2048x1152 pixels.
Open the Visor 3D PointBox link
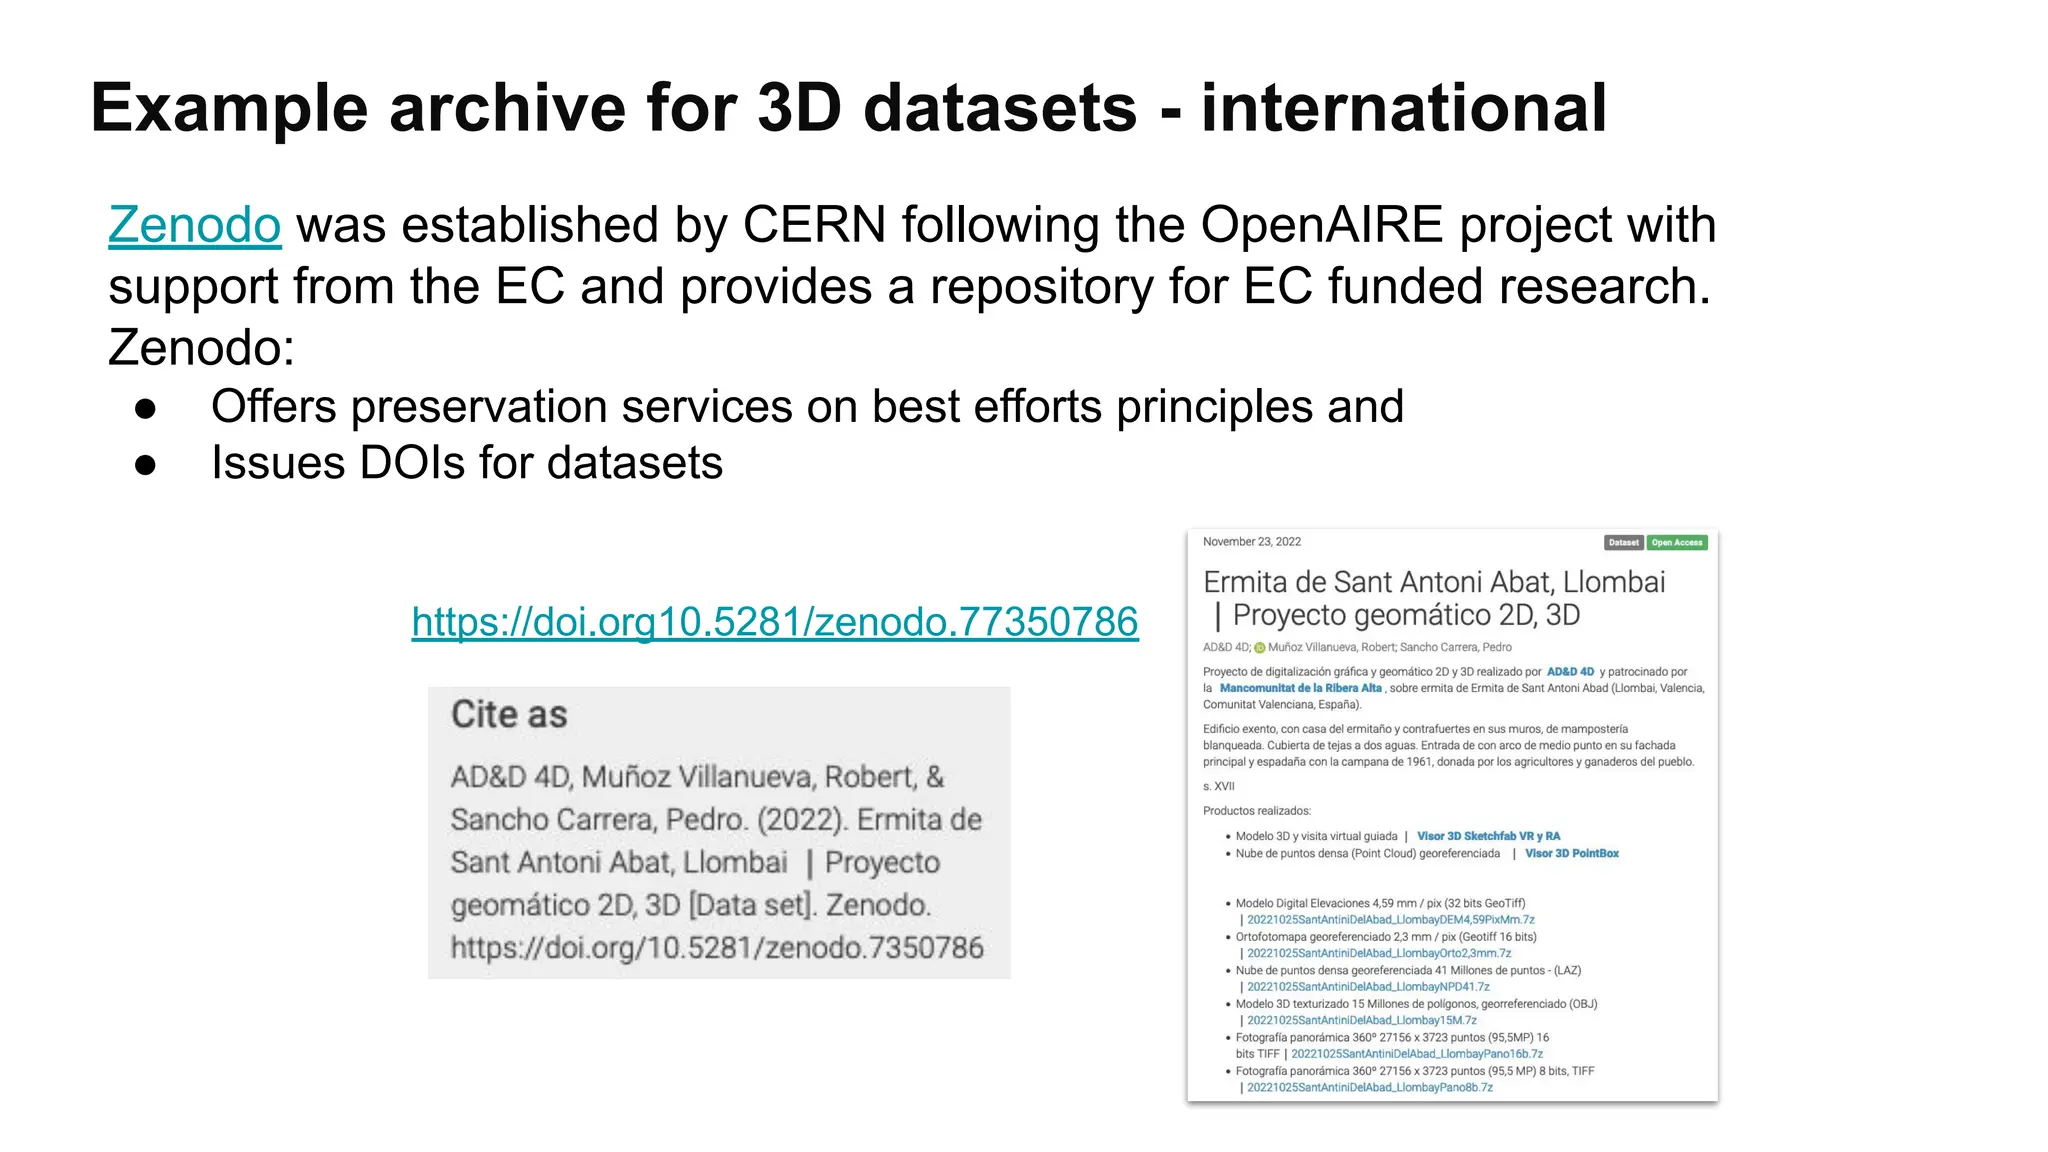1571,853
